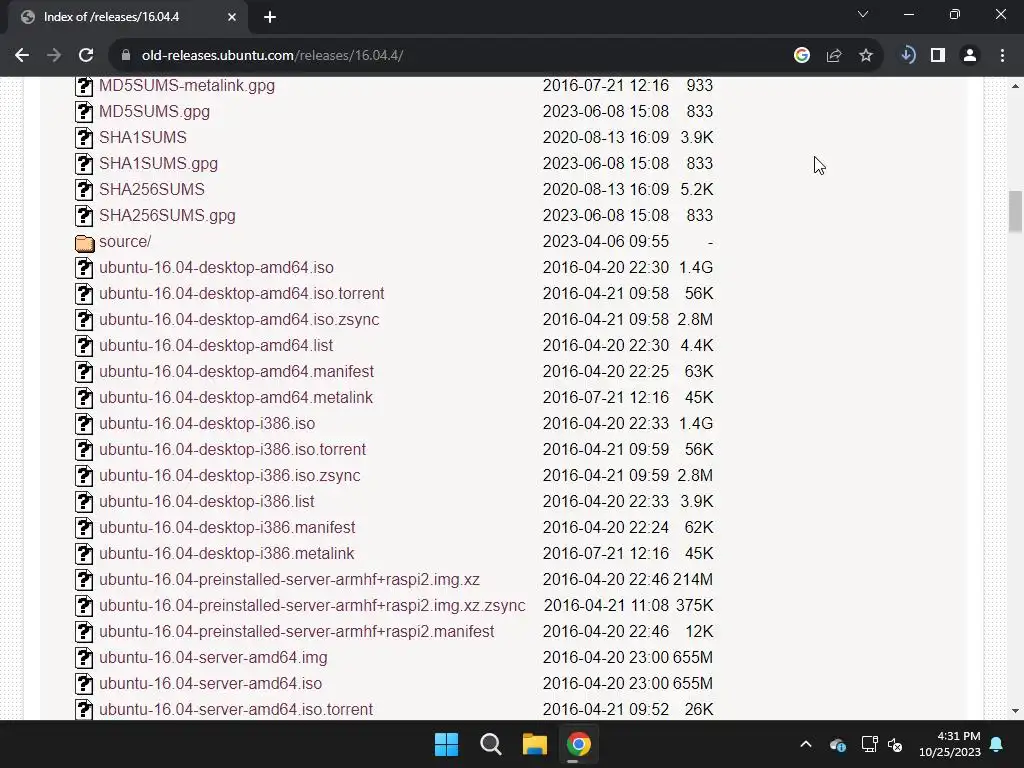Open the MD5SUMS-metalink.gpg link
Screen dimensions: 1024x768
[x=187, y=86]
